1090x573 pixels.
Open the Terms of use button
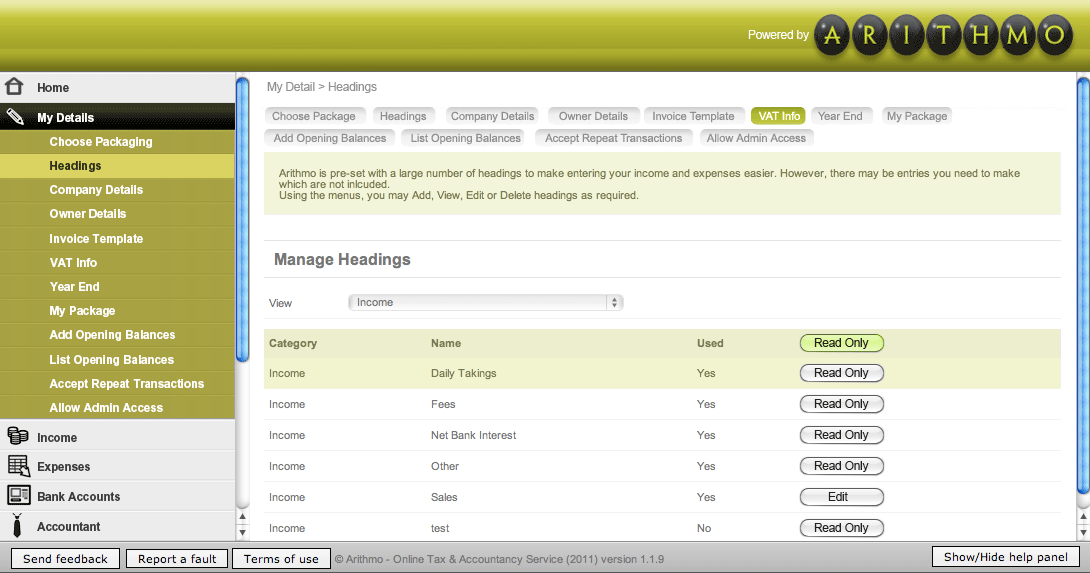281,558
